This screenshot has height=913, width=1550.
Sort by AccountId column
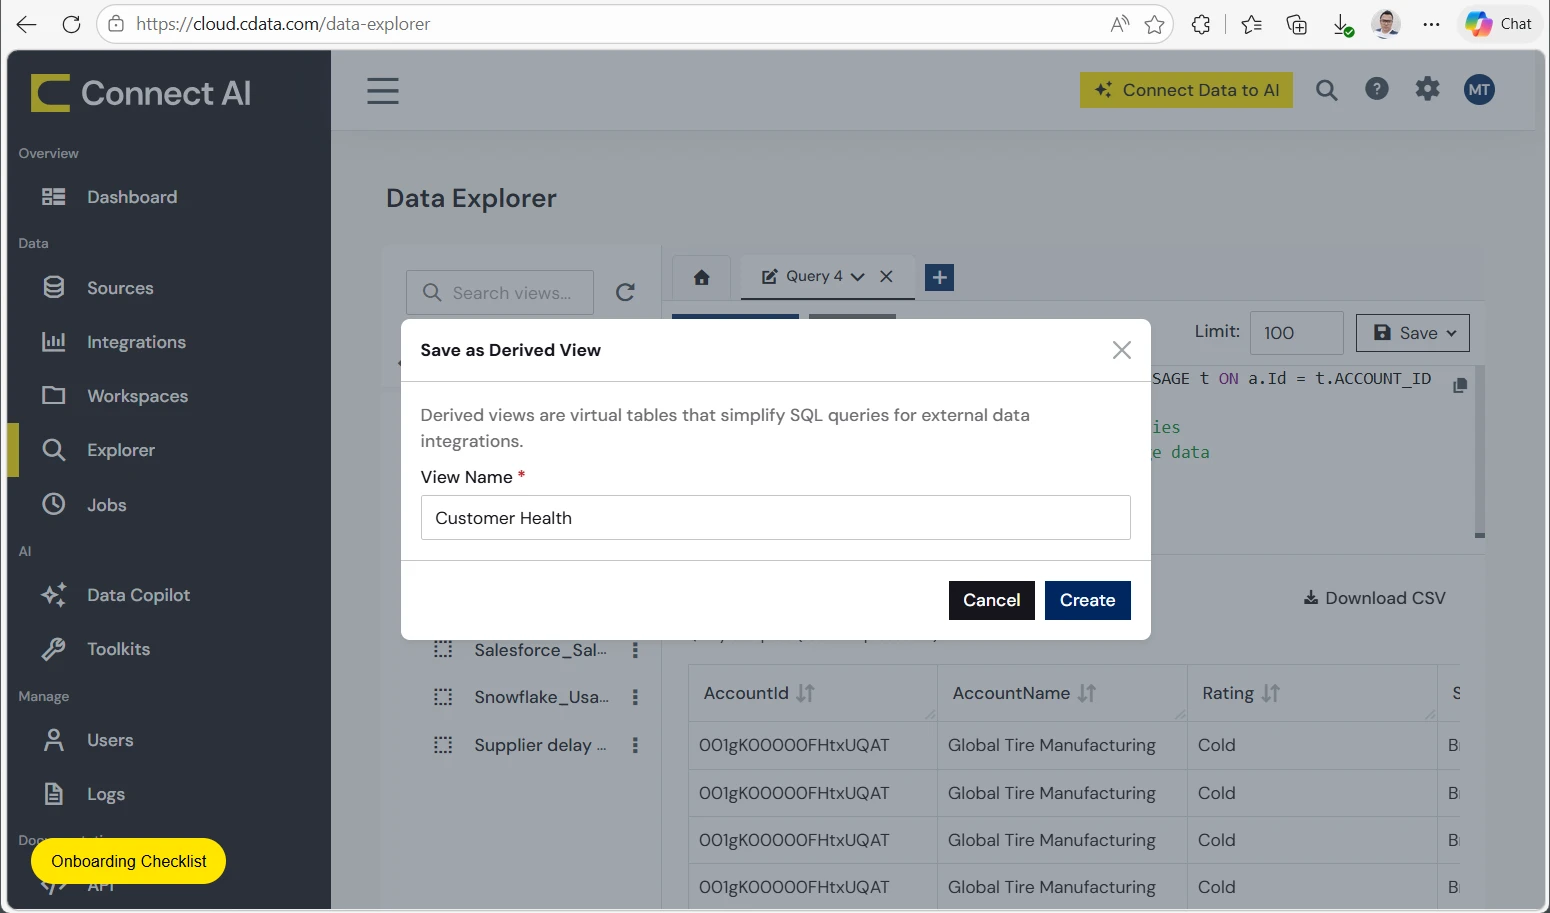tap(806, 693)
